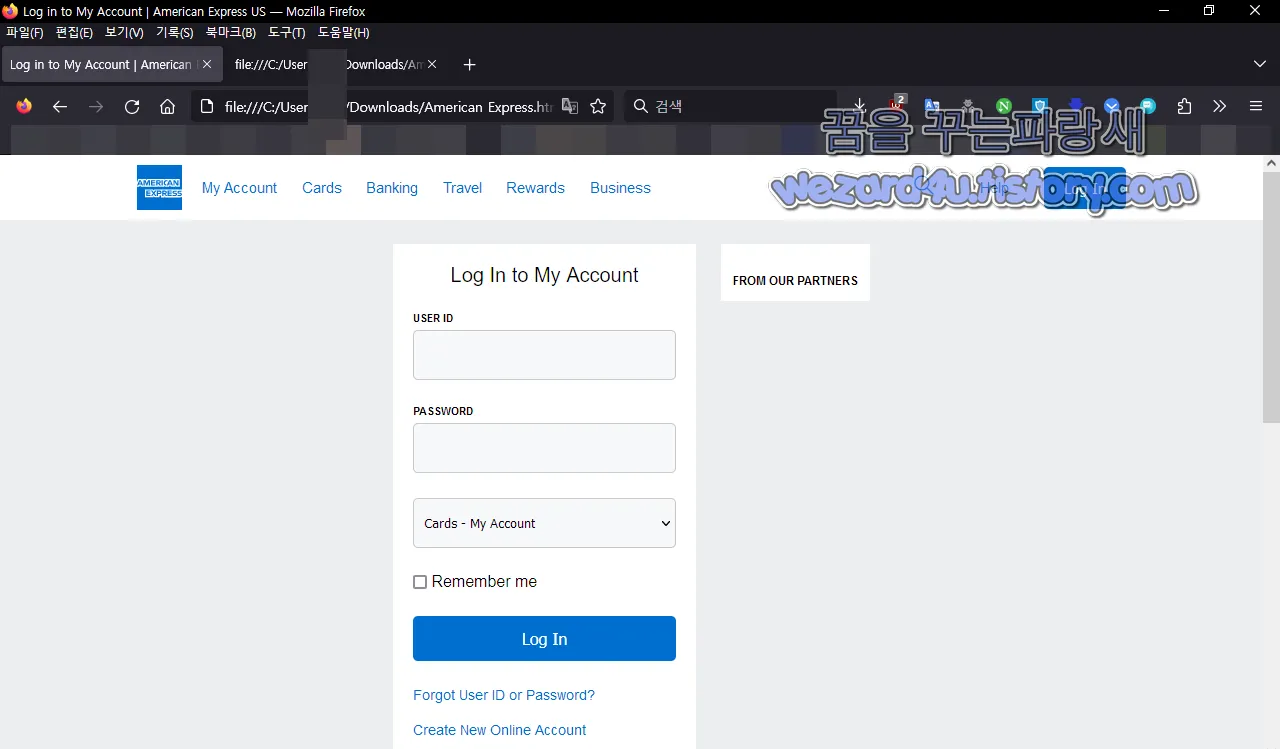This screenshot has width=1280, height=749.
Task: Click into the USER ID input field
Action: (x=544, y=355)
